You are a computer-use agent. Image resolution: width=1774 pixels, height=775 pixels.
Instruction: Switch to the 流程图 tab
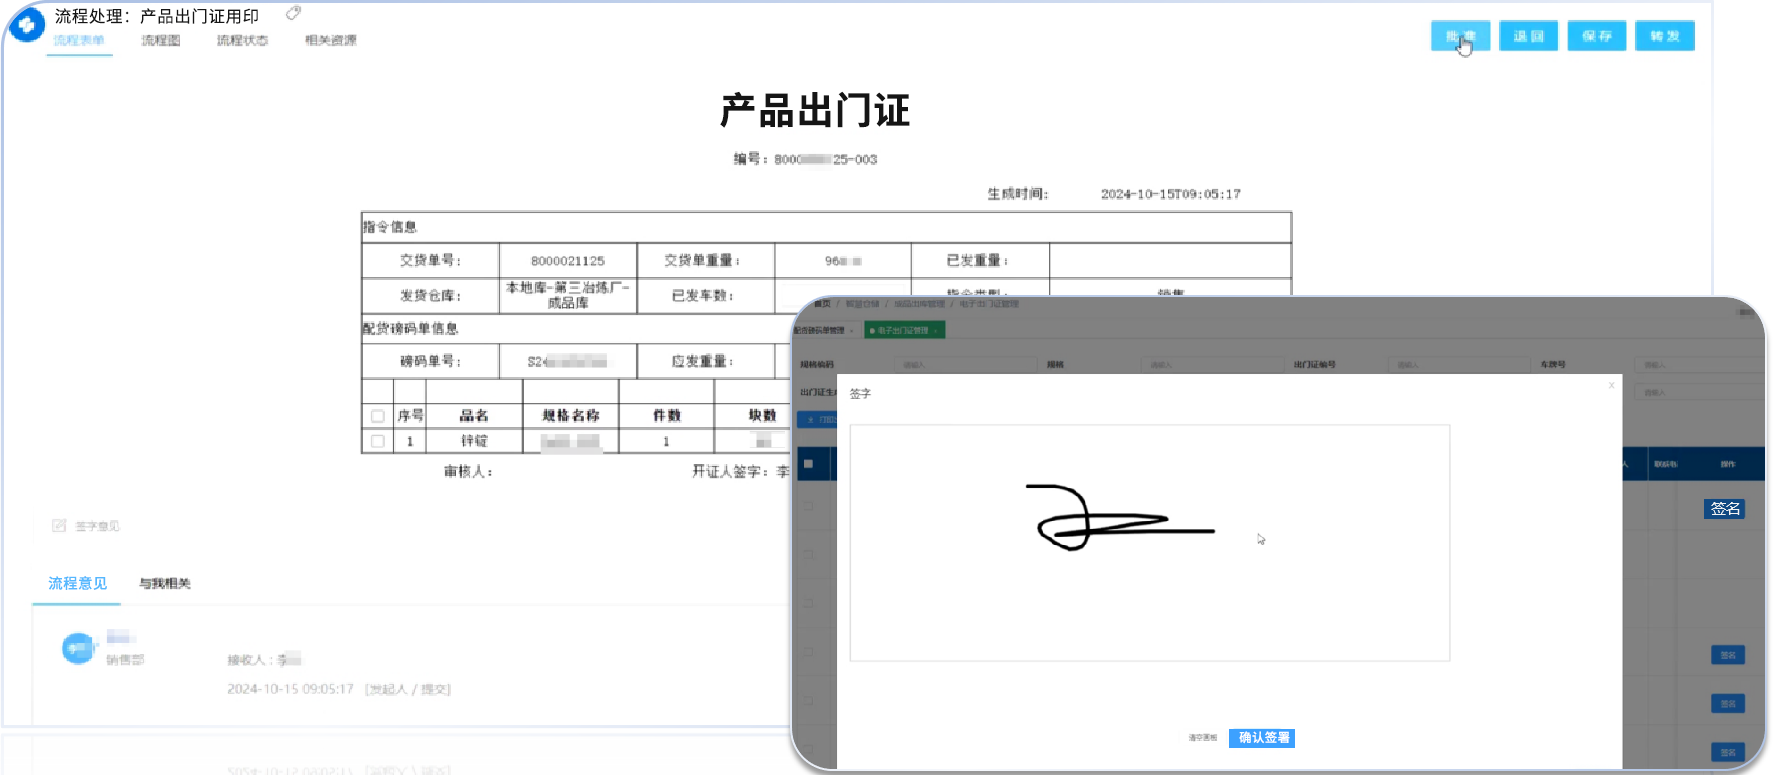pos(160,40)
